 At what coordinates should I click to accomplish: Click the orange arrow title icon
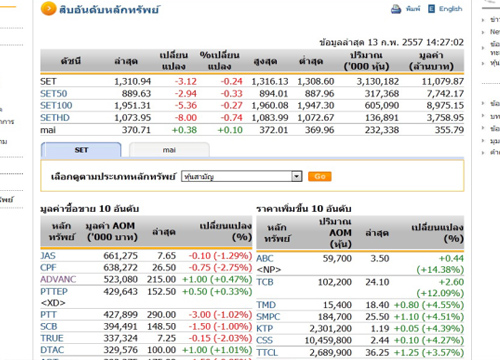pos(48,9)
